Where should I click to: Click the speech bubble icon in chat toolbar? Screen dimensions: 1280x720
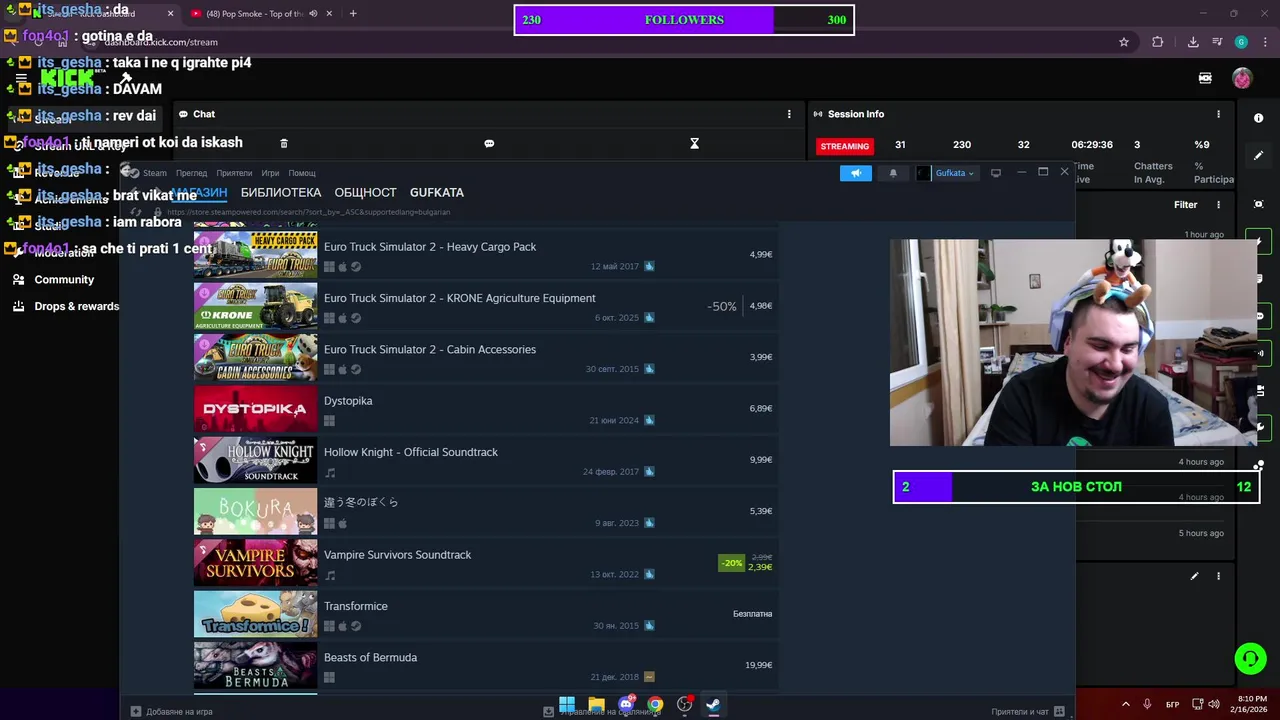coord(489,144)
